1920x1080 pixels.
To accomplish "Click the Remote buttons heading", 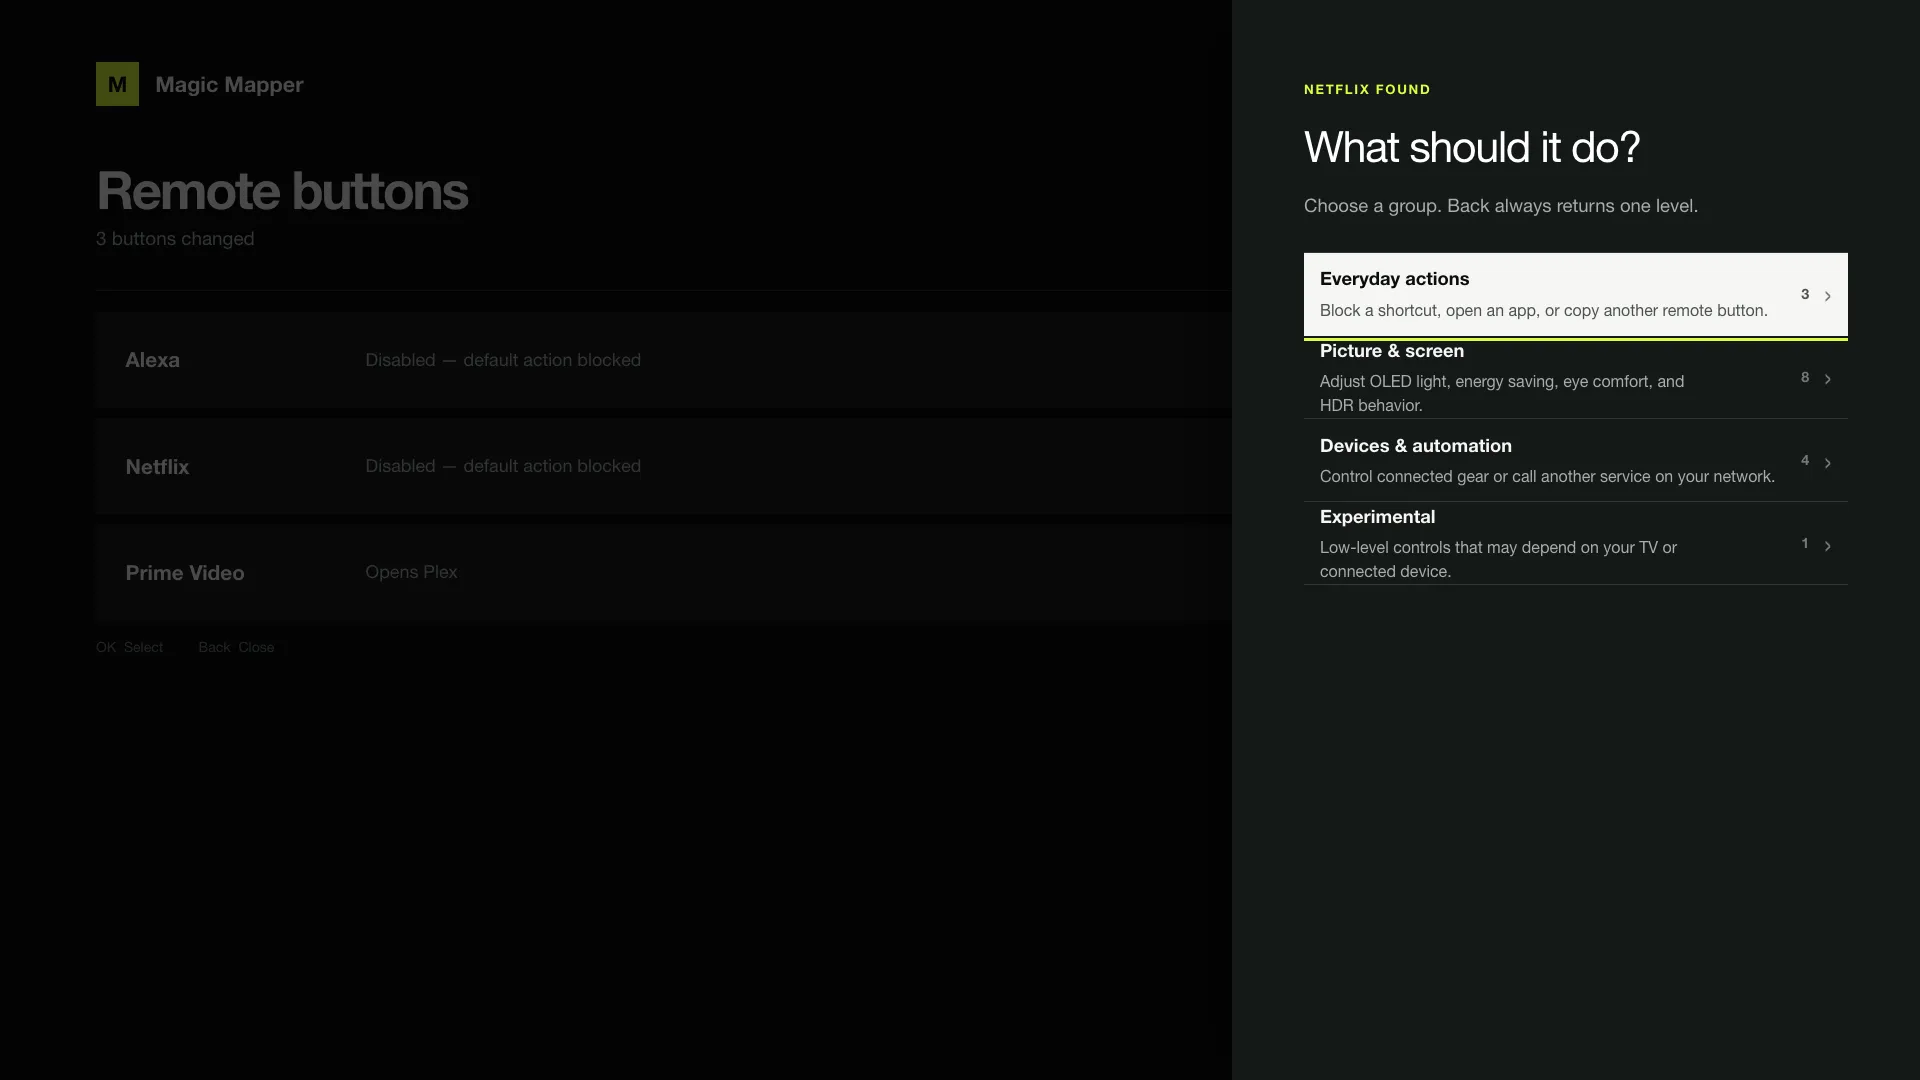I will (282, 191).
